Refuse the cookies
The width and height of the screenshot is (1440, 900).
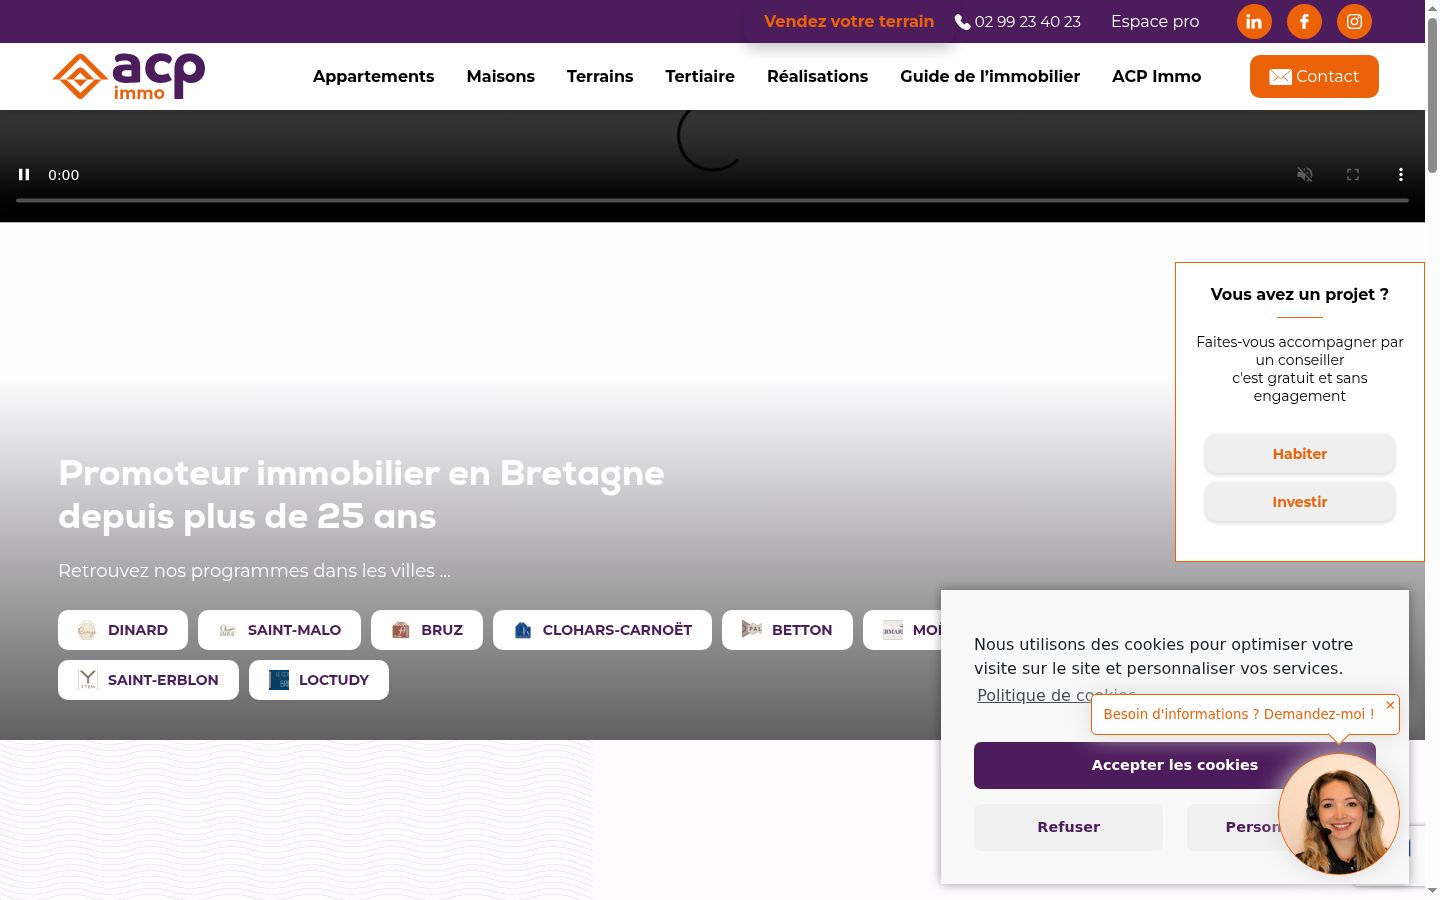point(1068,827)
